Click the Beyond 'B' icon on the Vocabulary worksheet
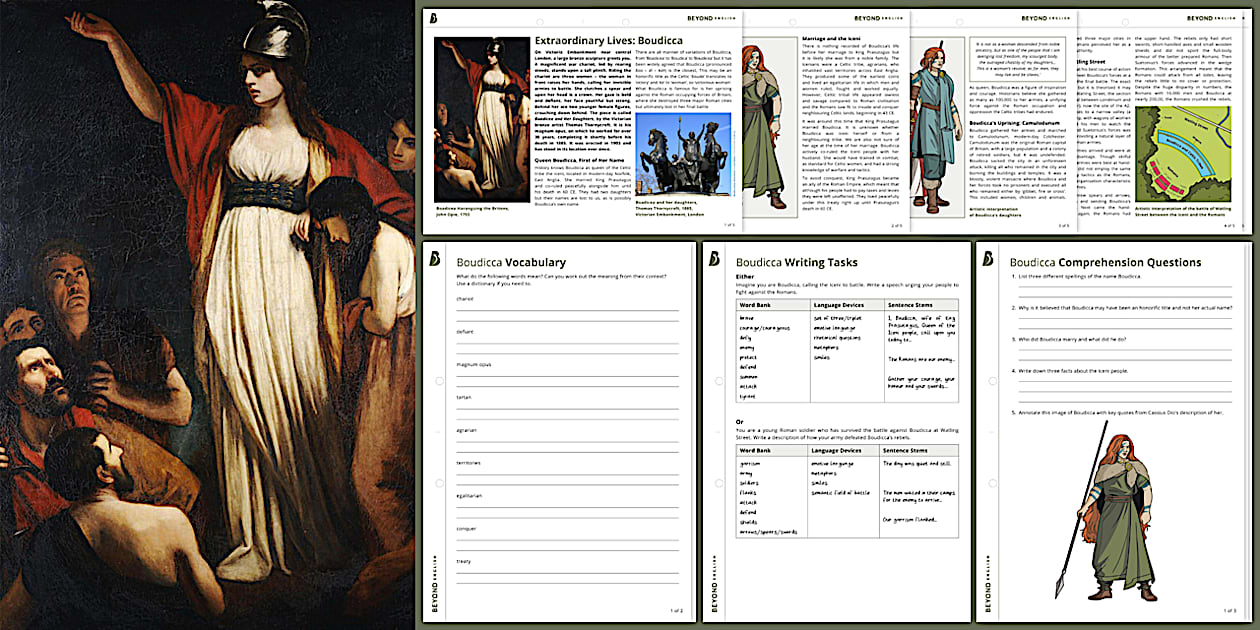The image size is (1260, 630). [434, 258]
